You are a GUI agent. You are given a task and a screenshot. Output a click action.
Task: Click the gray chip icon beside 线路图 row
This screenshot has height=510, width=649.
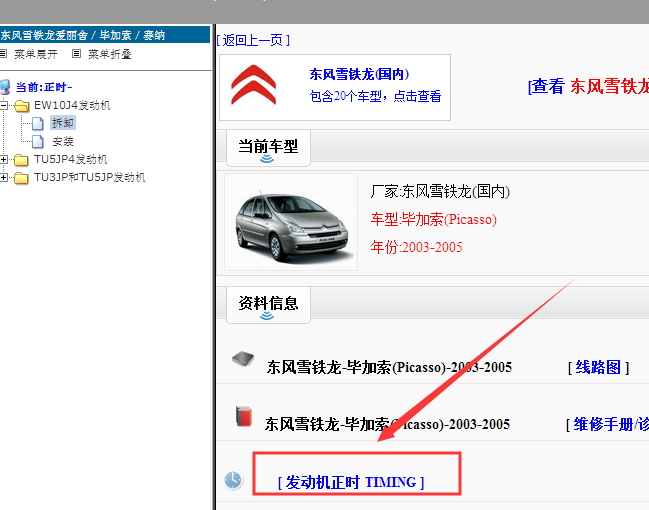tap(243, 359)
